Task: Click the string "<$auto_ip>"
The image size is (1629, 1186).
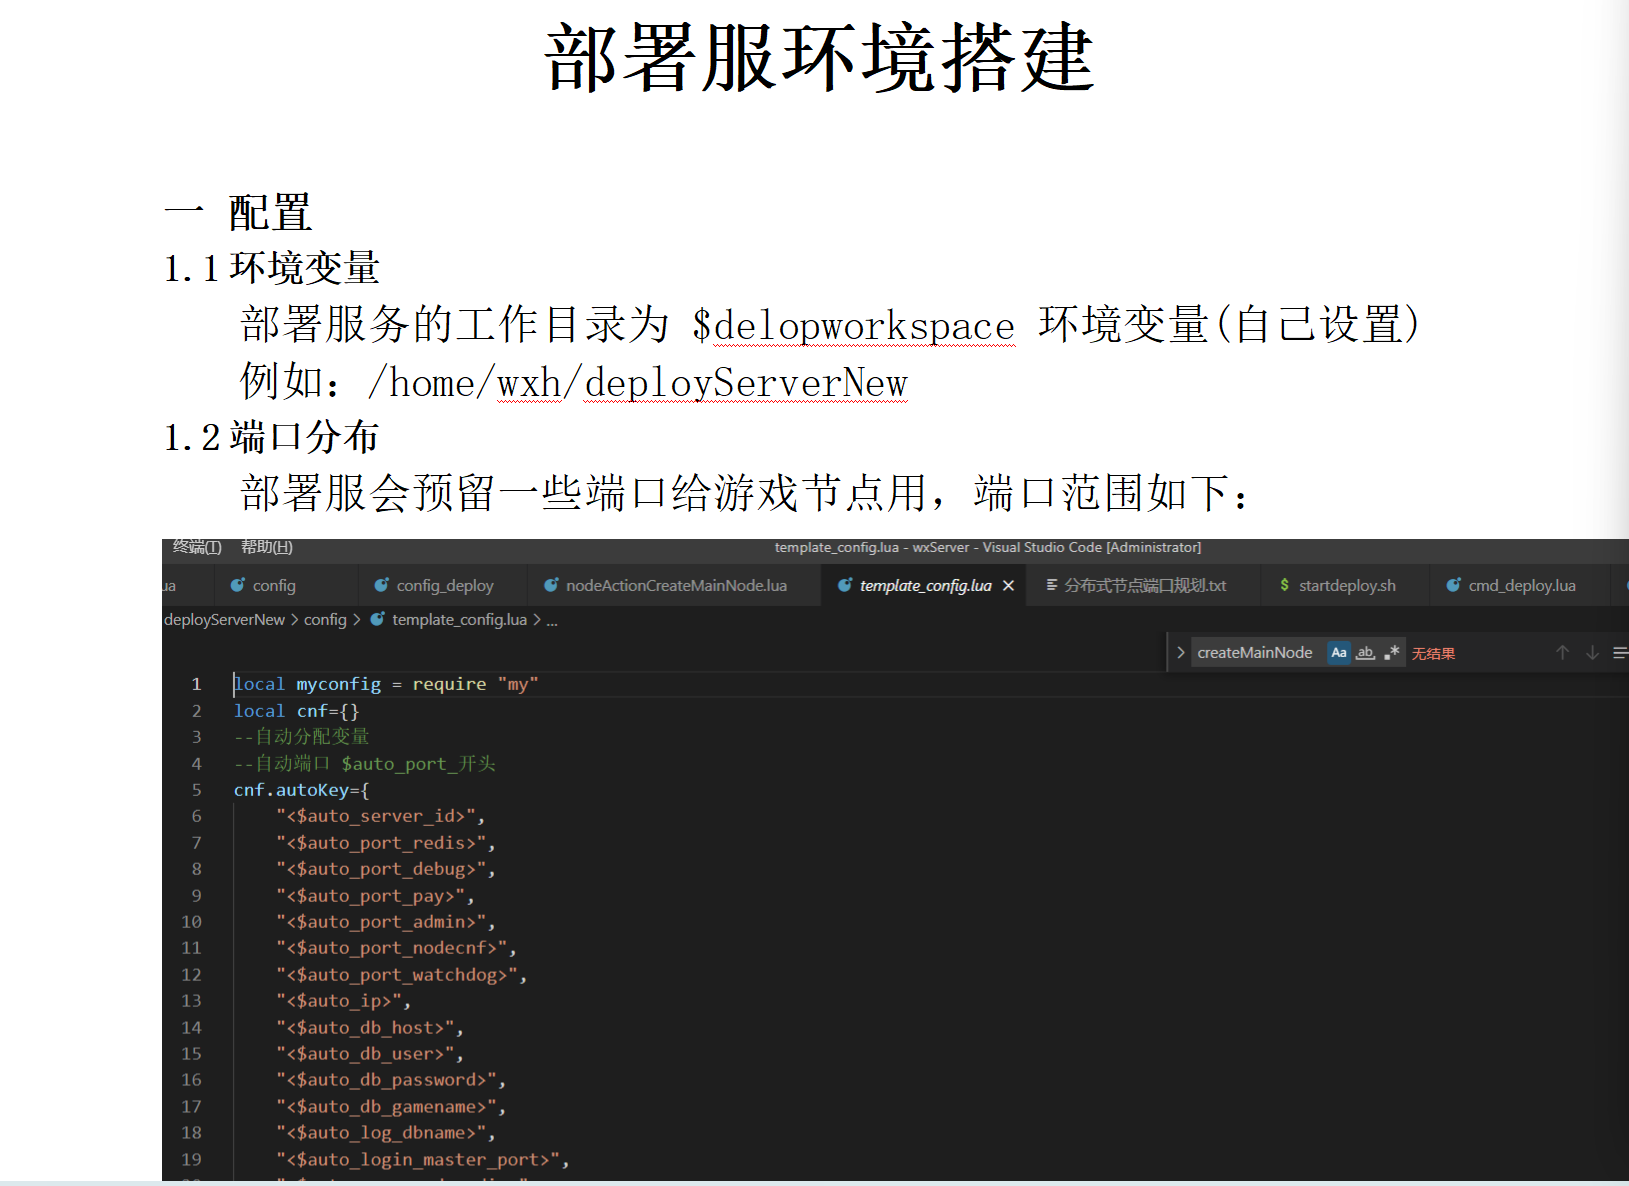Action: (x=338, y=1001)
